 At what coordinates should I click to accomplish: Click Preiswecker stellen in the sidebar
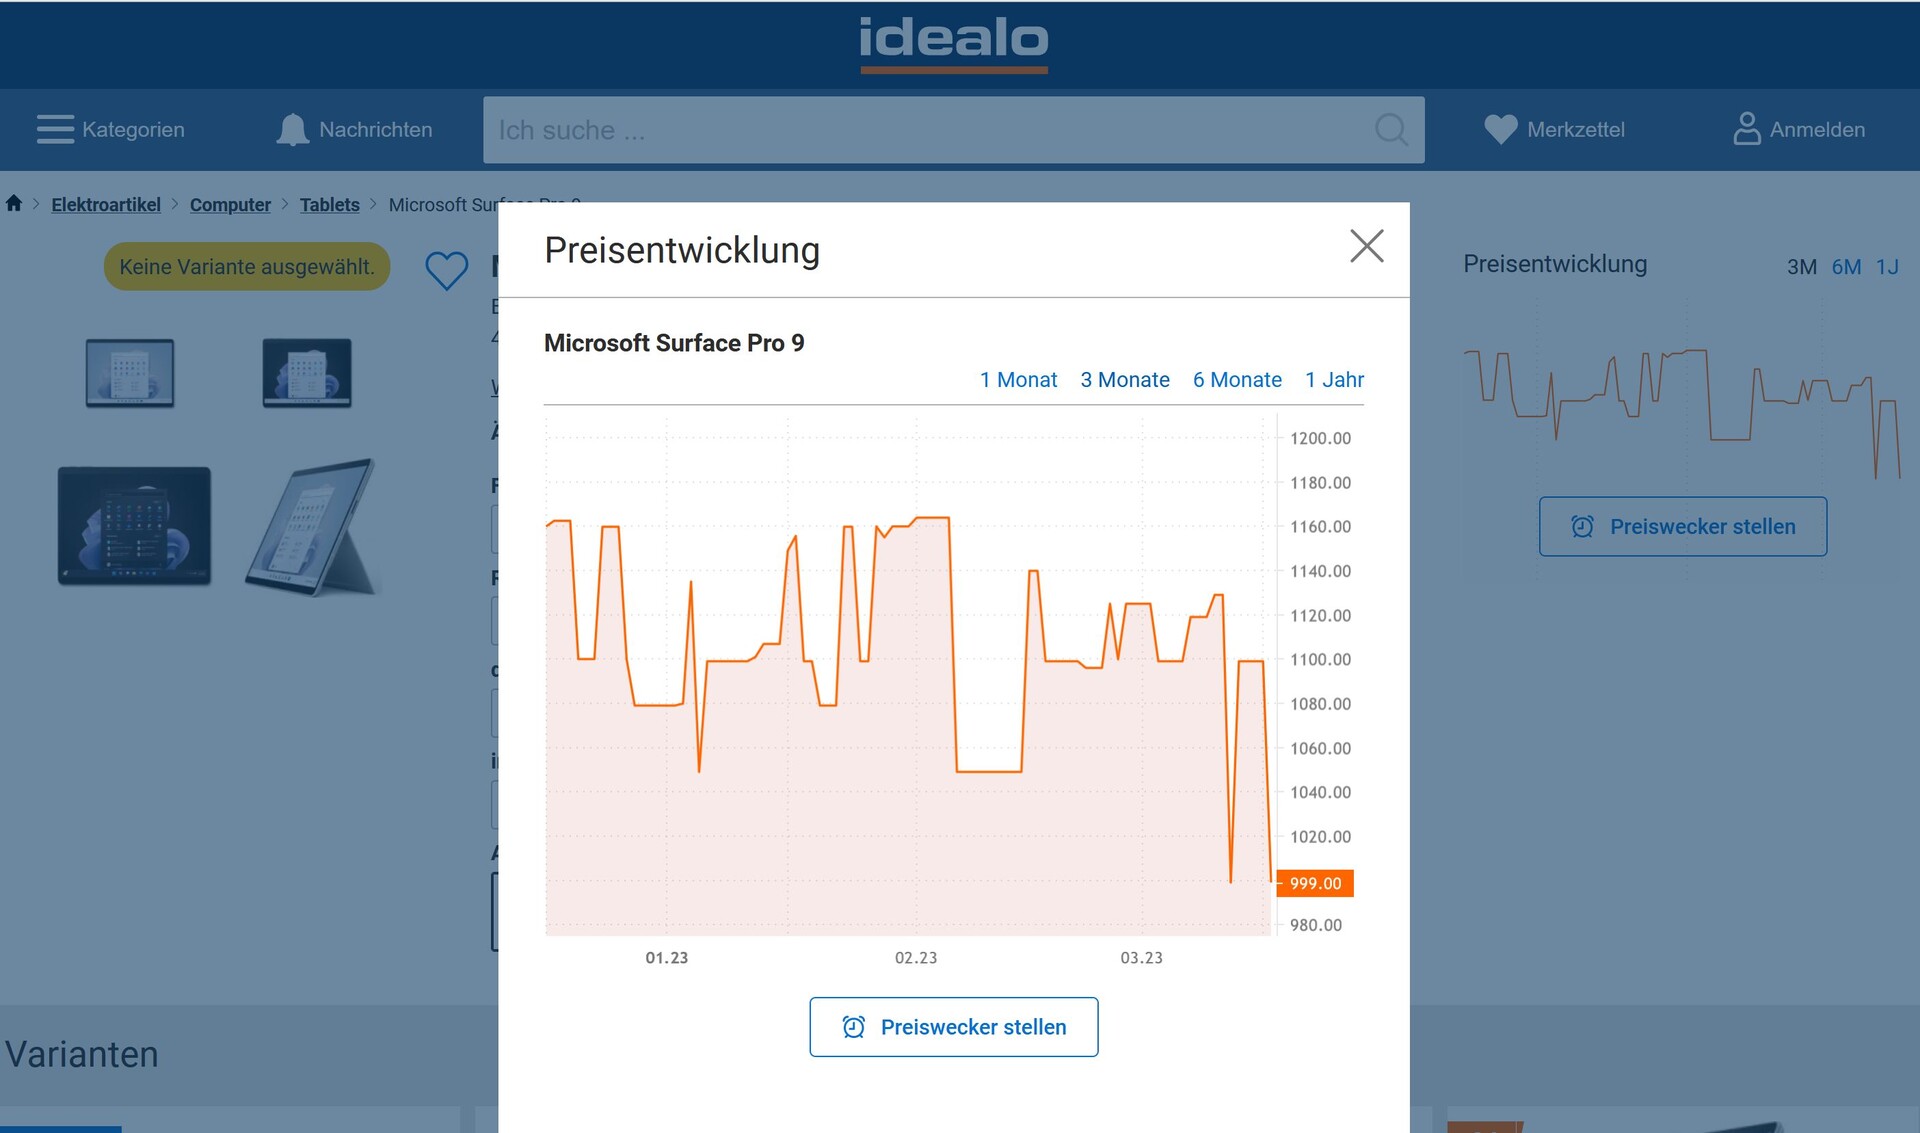[x=1682, y=527]
